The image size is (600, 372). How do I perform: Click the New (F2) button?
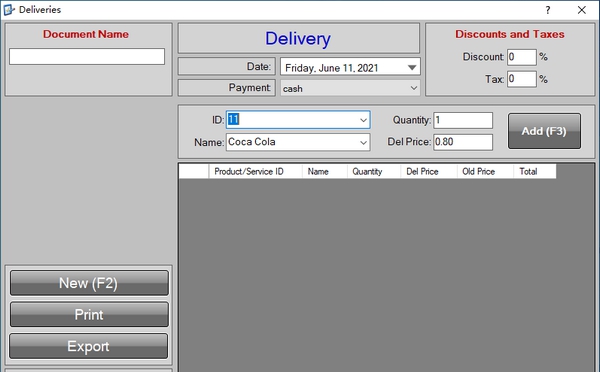[89, 283]
